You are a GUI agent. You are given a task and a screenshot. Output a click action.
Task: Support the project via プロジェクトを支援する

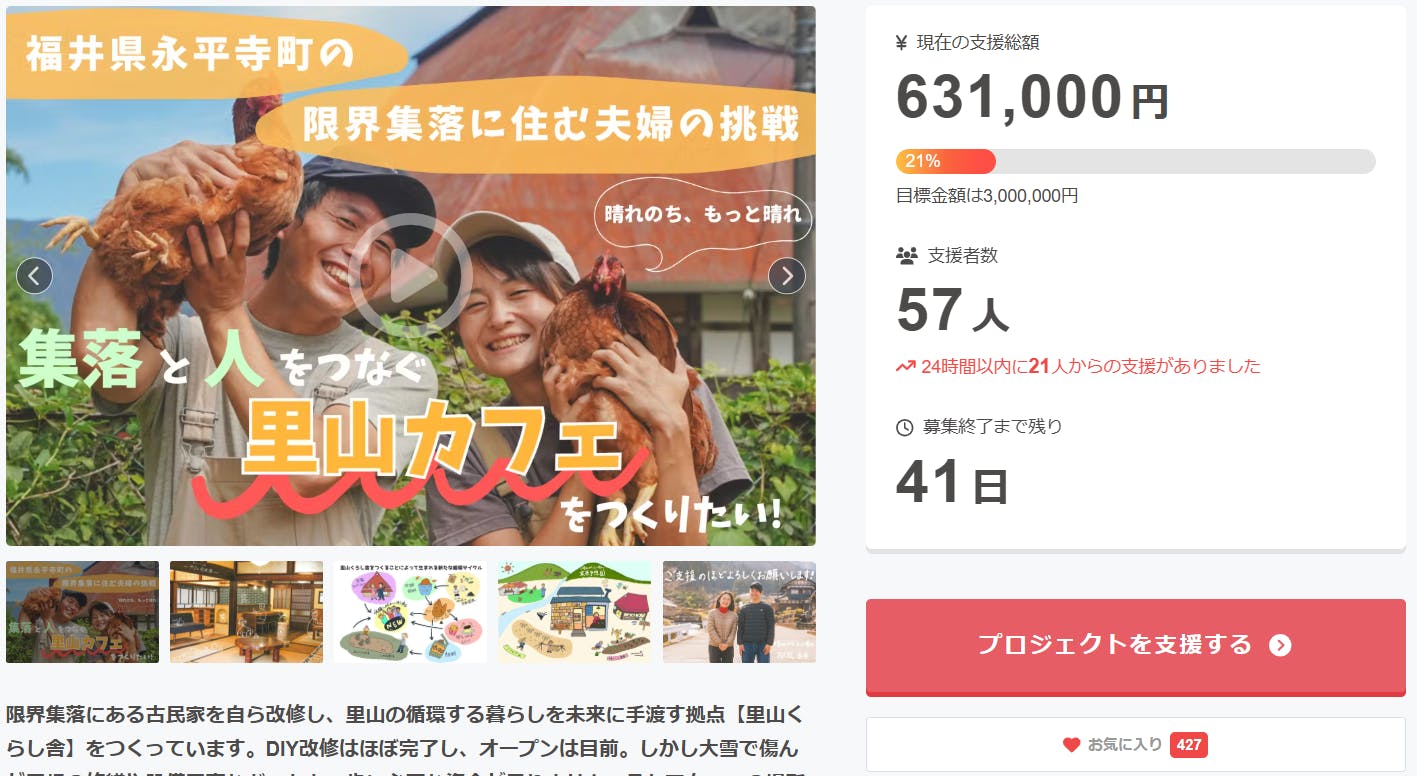click(x=1136, y=645)
